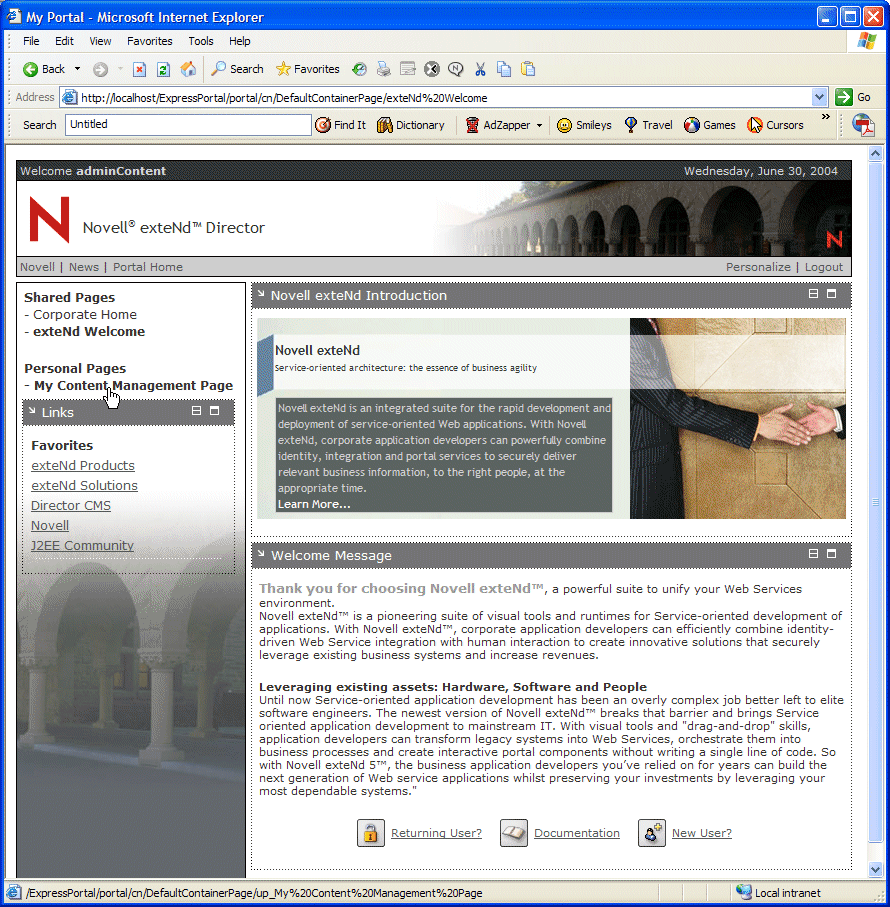Click the Games toolbar button
This screenshot has height=907, width=890.
(x=710, y=125)
